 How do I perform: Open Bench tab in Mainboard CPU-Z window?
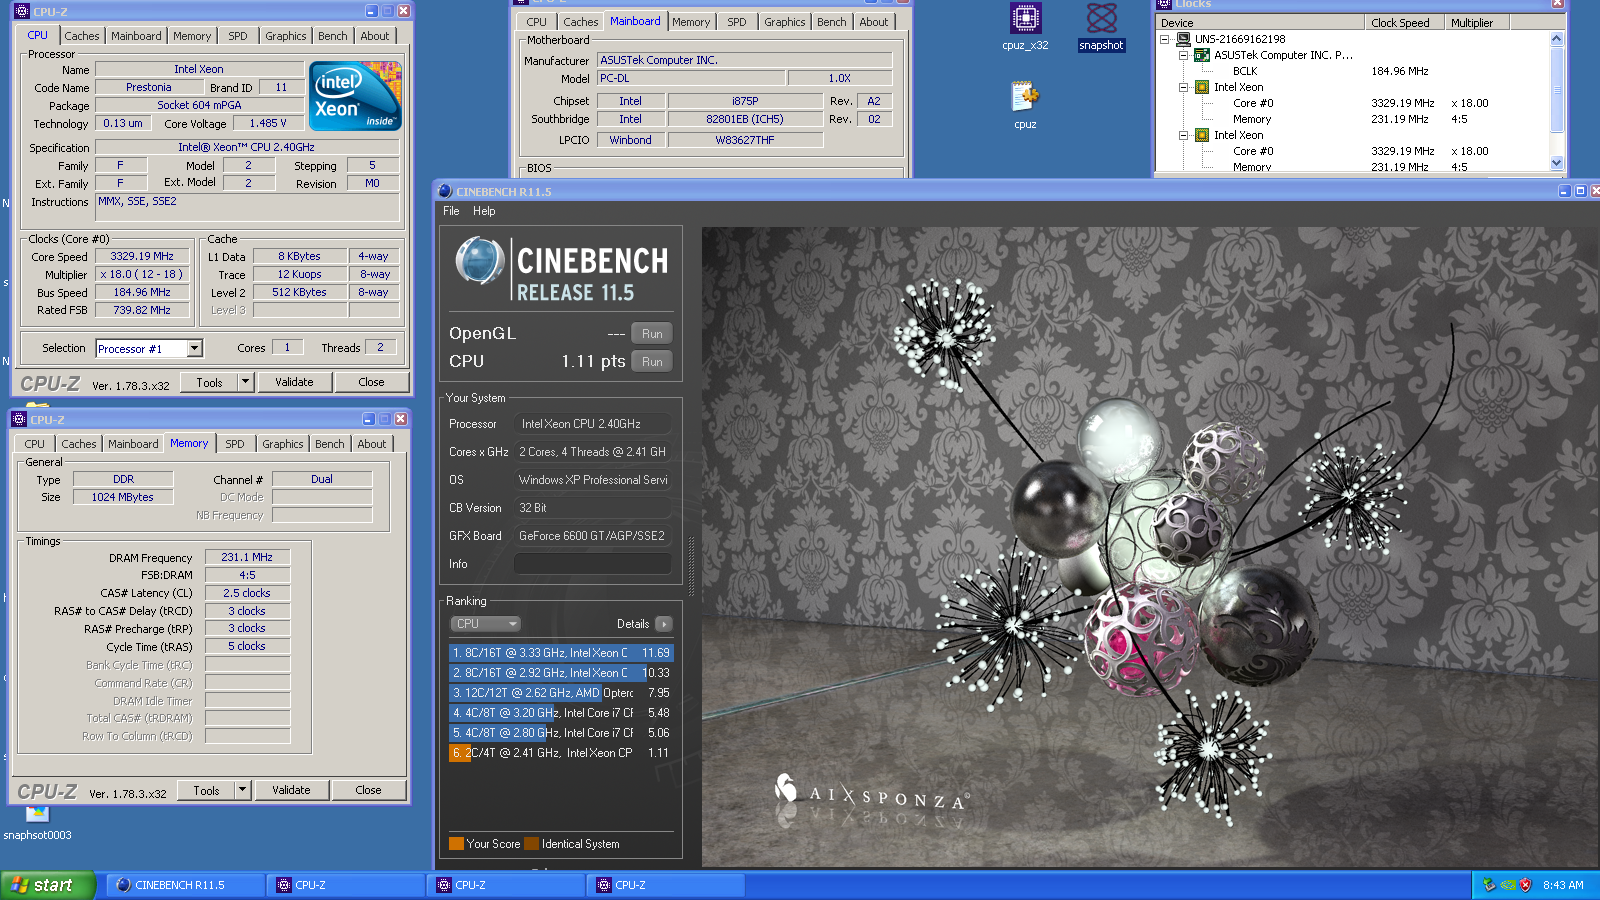831,22
